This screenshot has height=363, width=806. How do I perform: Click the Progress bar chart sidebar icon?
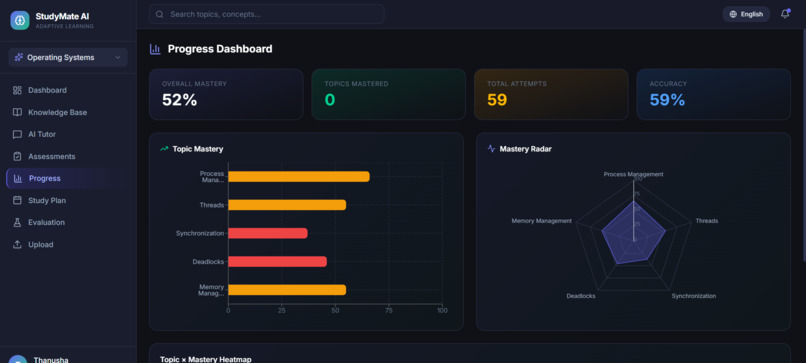point(18,178)
